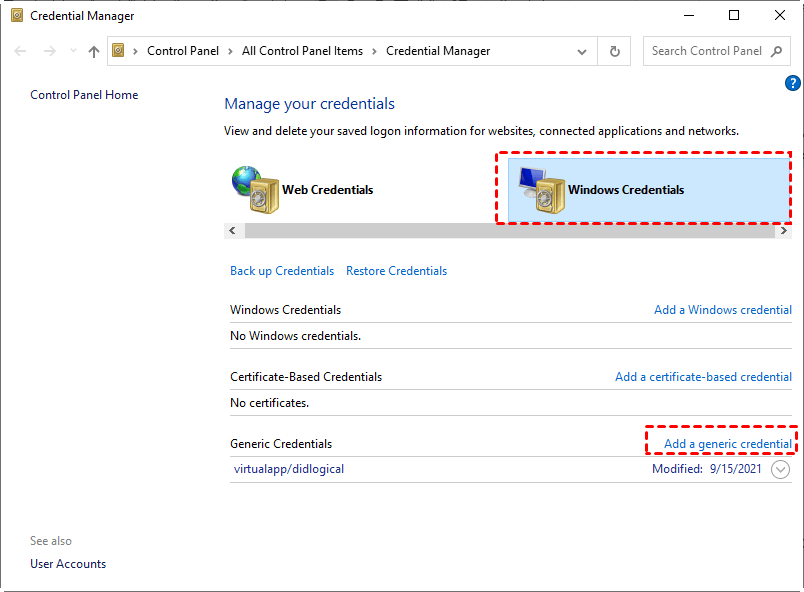Viewport: 804px width, 592px height.
Task: Click Add a Windows credential link
Action: (722, 309)
